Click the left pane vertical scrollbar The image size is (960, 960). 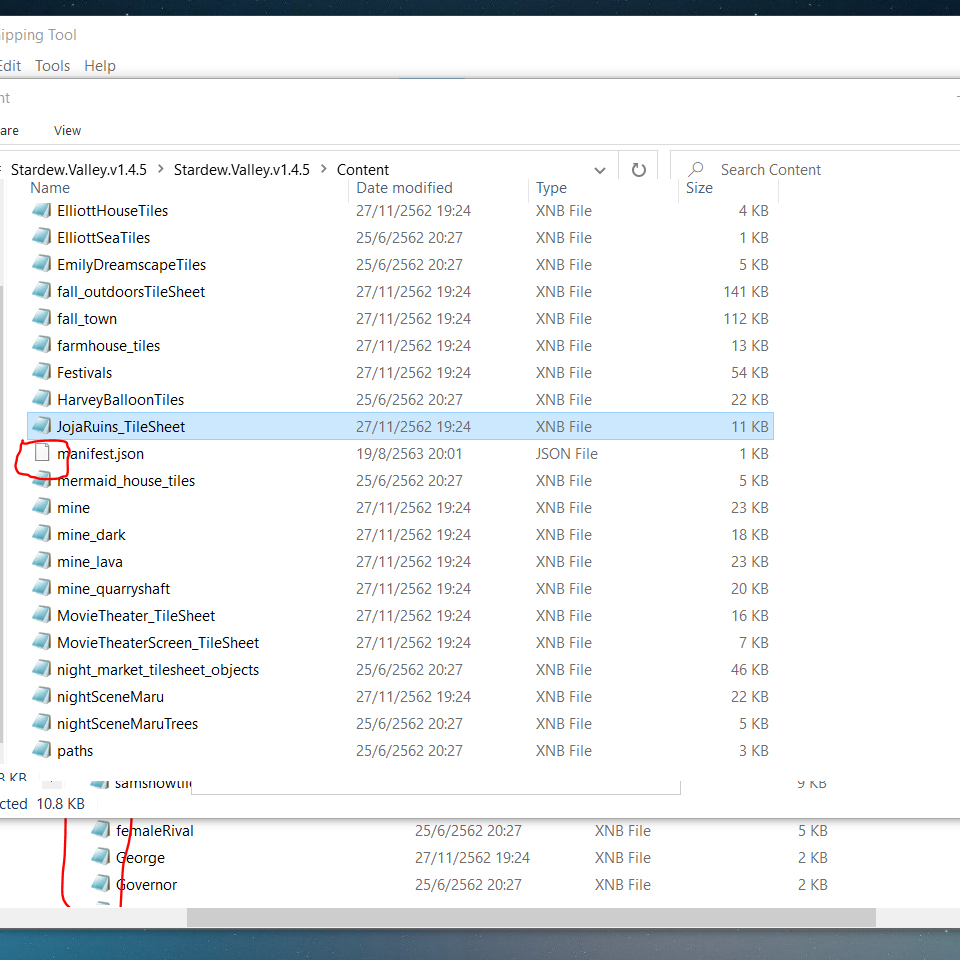(x=2, y=514)
